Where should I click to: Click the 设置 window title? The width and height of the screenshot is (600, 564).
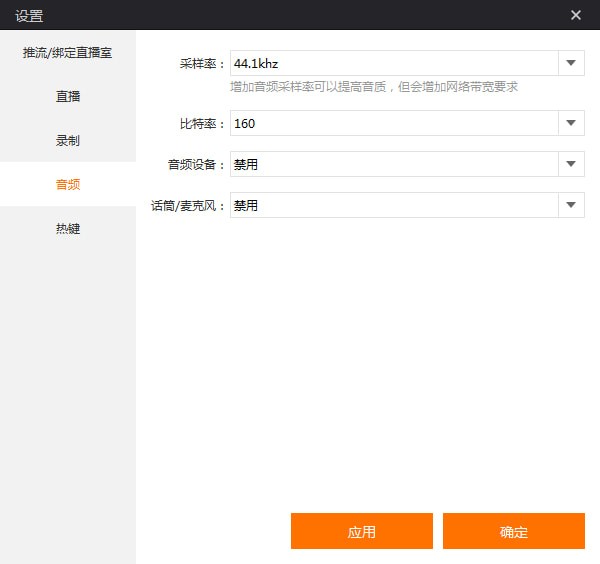[x=29, y=16]
